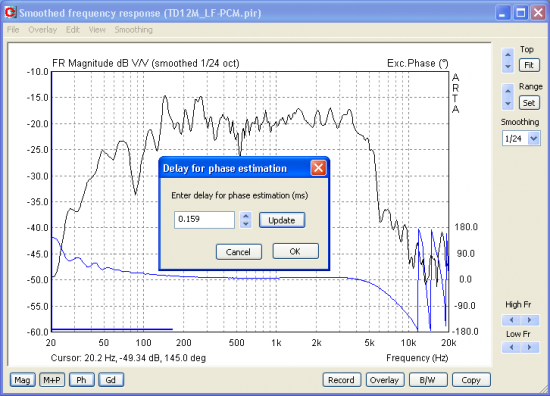This screenshot has height=396, width=550.
Task: Click the Range down arrow
Action: click(508, 103)
